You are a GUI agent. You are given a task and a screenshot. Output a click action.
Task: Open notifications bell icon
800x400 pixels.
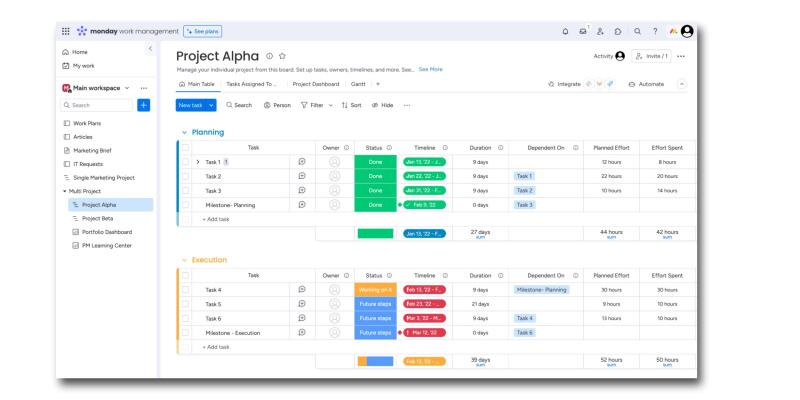[565, 32]
